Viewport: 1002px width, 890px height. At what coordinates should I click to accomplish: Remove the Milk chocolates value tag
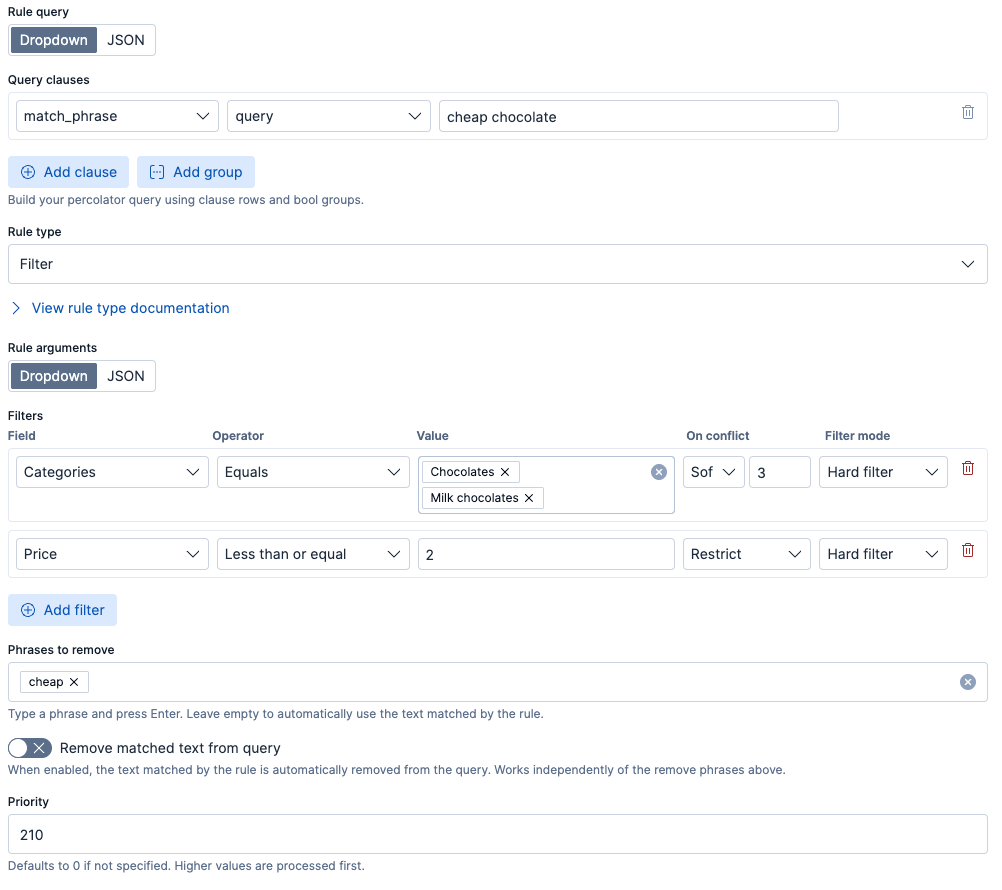coord(528,498)
